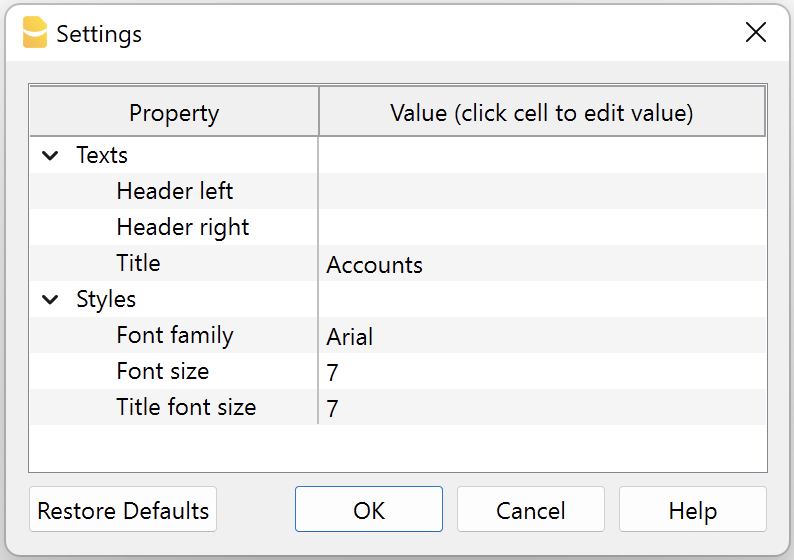Click the Value column header

click(542, 113)
